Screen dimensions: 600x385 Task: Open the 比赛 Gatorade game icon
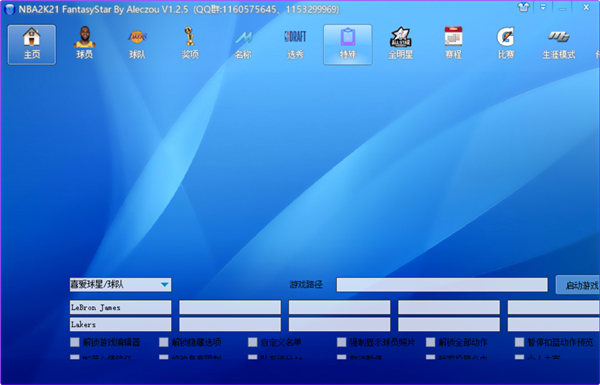[506, 45]
